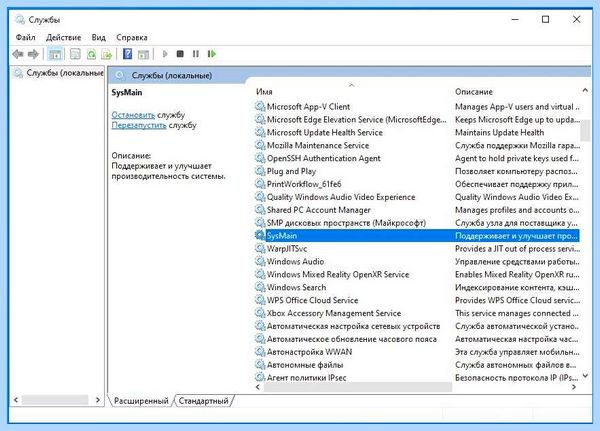Image resolution: width=600 pixels, height=431 pixels.
Task: Open the Справка menu
Action: pos(132,38)
